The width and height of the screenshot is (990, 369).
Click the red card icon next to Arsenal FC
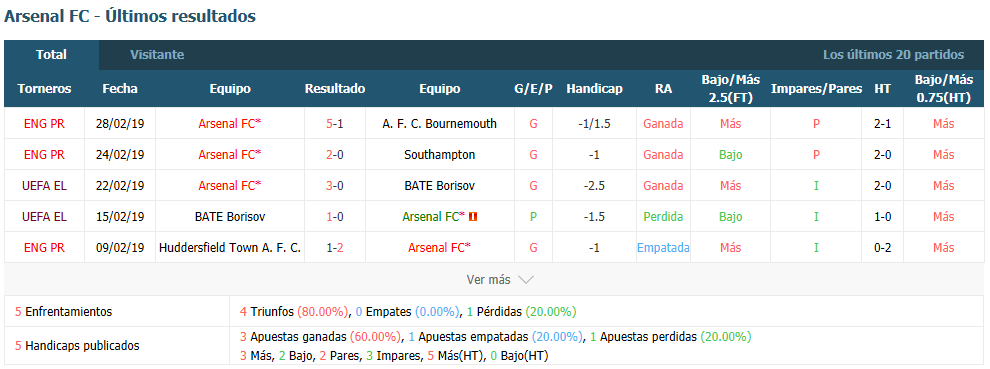(473, 217)
